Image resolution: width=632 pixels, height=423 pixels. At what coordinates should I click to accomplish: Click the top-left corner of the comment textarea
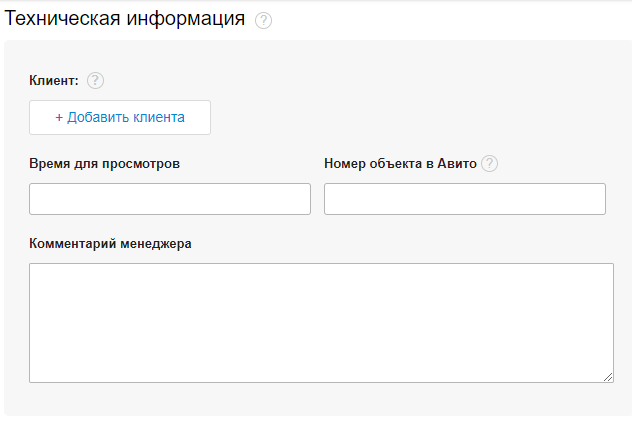(x=36, y=270)
